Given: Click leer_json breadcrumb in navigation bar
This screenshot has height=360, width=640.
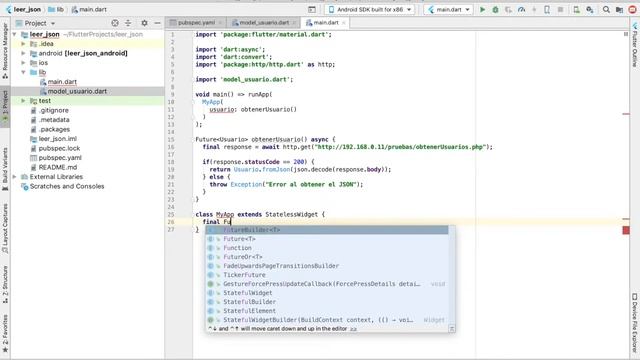Looking at the screenshot, I should (24, 9).
